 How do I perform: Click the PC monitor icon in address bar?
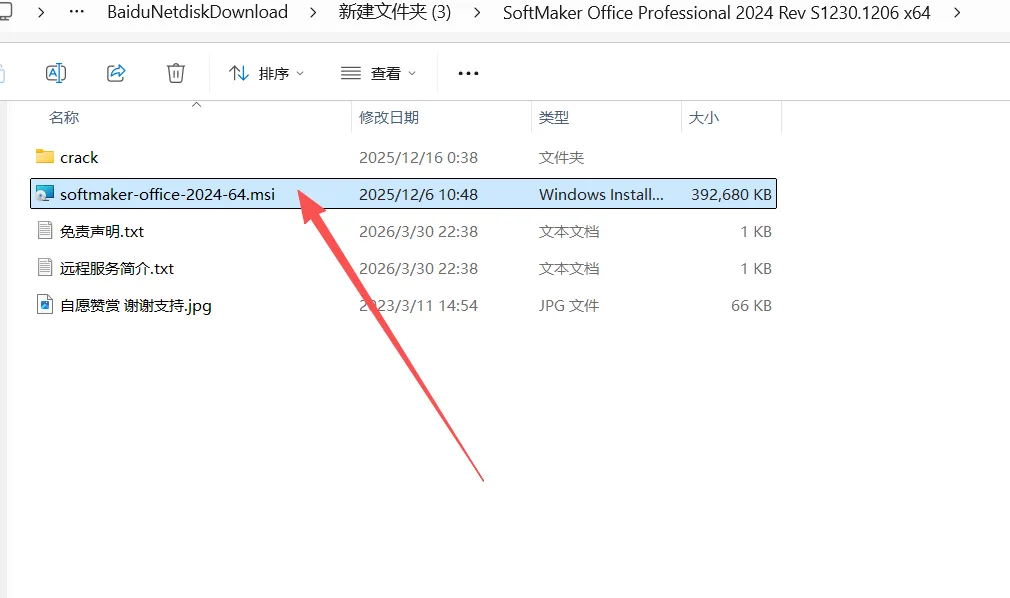pos(5,12)
